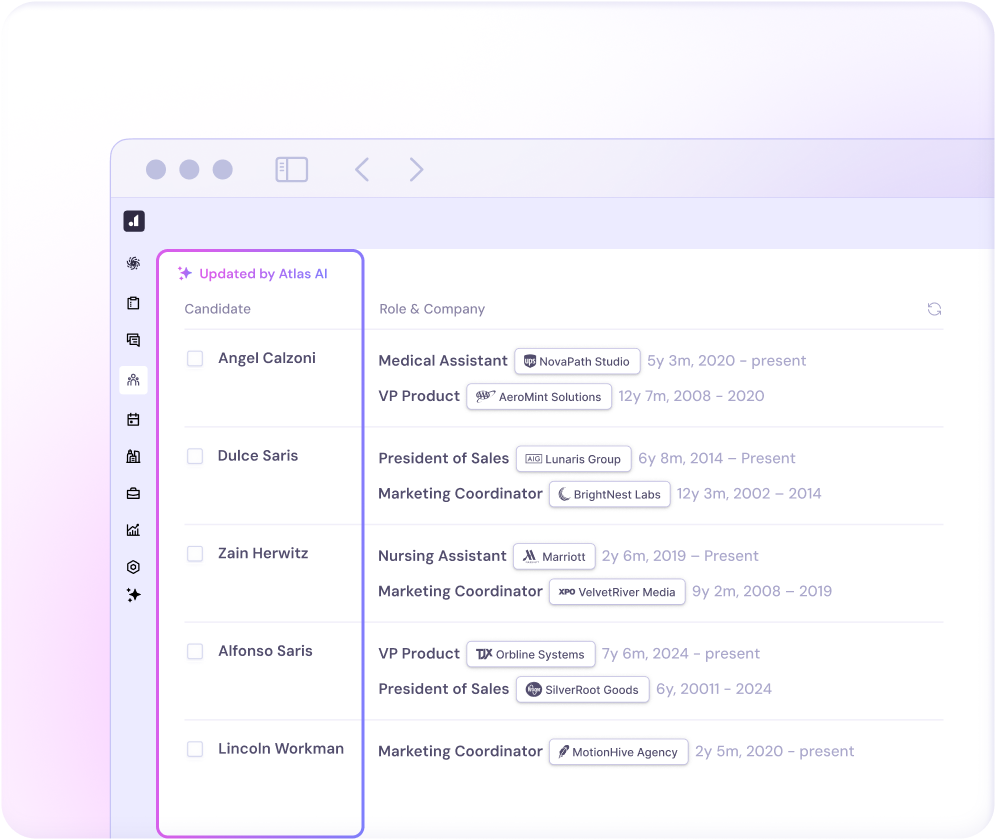Click the Candidate column header
Image resolution: width=996 pixels, height=840 pixels.
coord(217,309)
